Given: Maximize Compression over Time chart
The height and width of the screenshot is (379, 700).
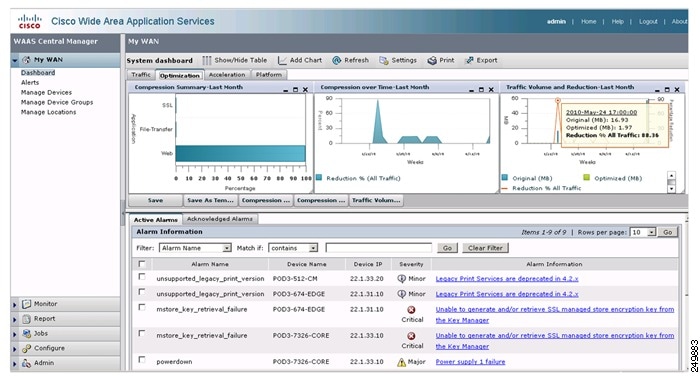Looking at the screenshot, I should (481, 89).
